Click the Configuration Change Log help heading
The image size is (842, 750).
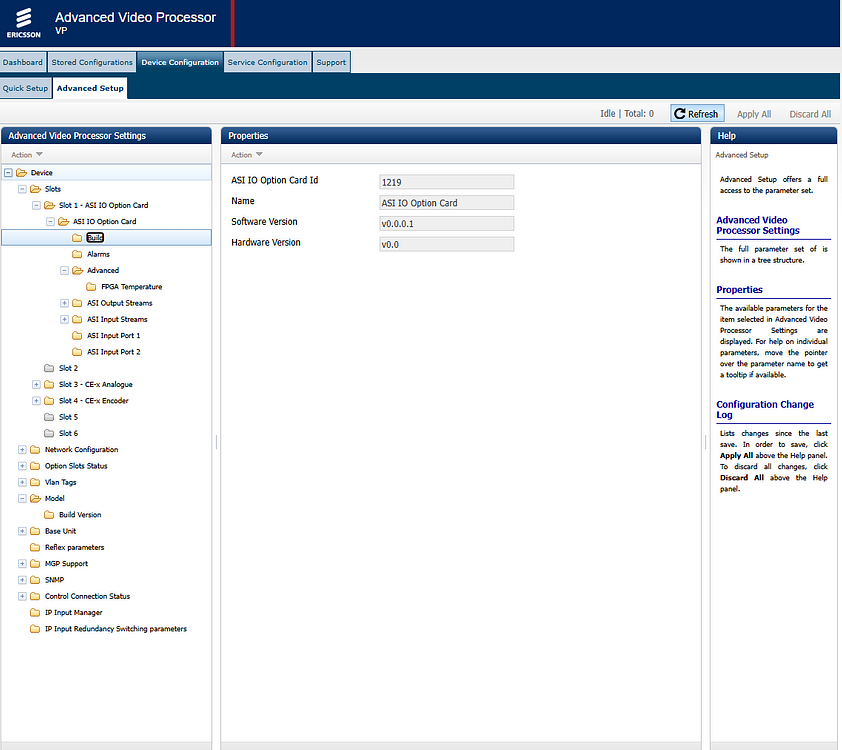point(765,410)
